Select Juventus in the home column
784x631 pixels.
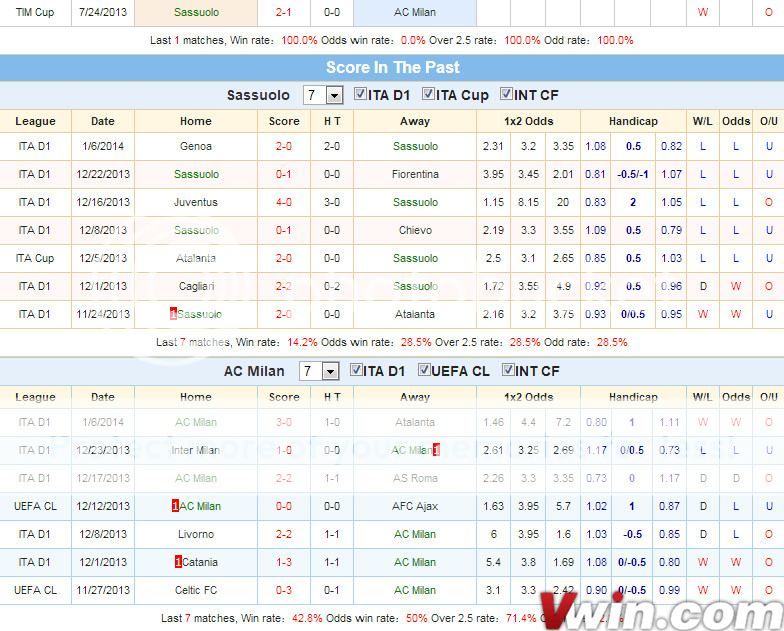click(196, 202)
